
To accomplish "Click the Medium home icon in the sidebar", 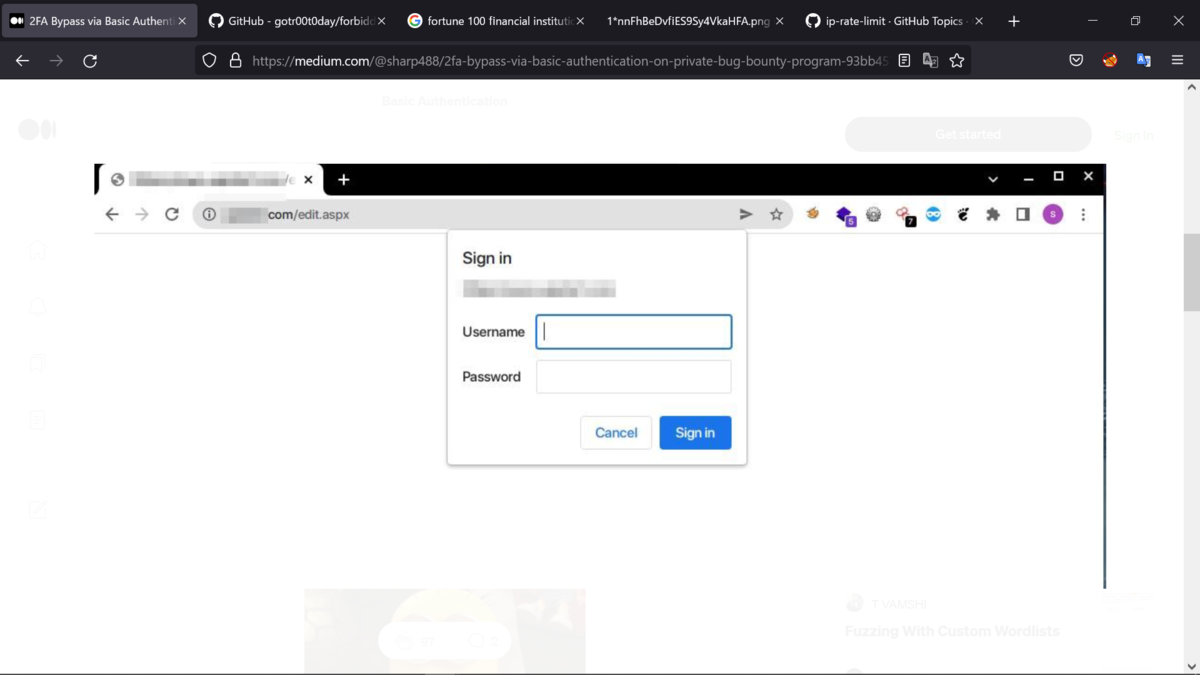I will click(37, 250).
